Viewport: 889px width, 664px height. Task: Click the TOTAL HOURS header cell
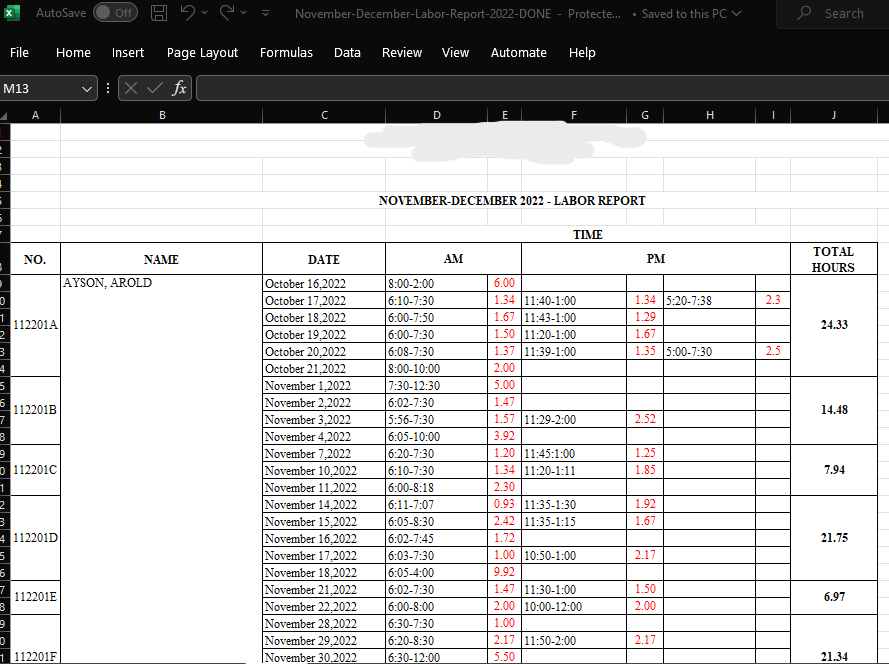[x=833, y=259]
